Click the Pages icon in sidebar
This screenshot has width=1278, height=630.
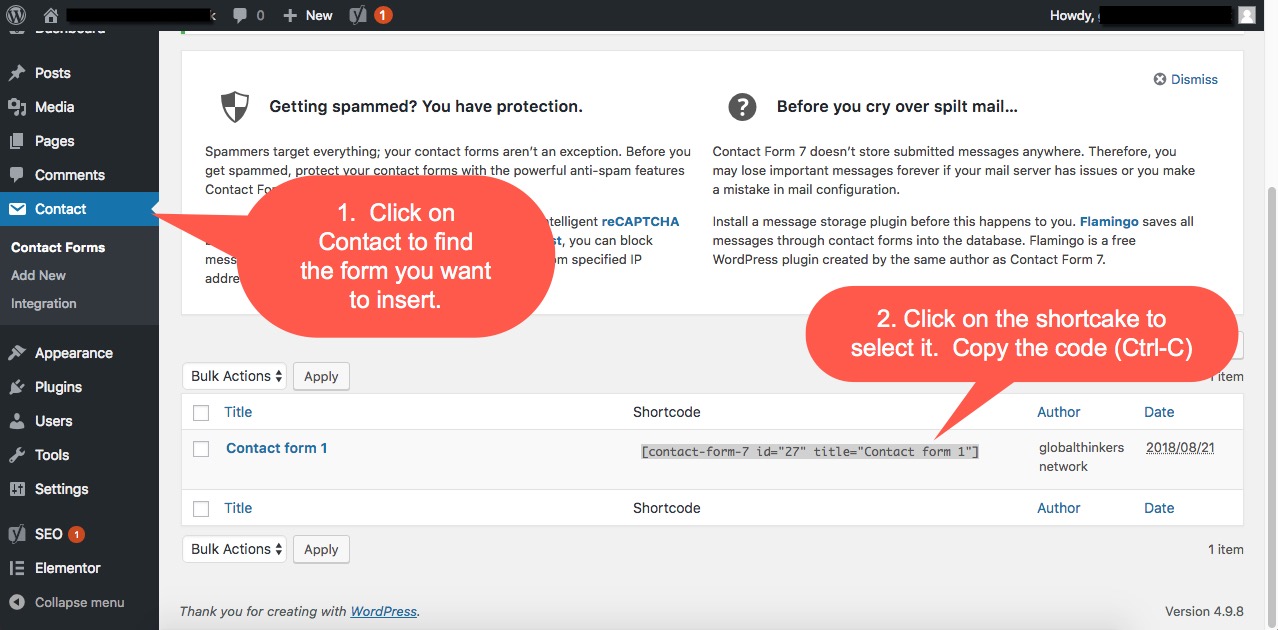pyautogui.click(x=16, y=141)
